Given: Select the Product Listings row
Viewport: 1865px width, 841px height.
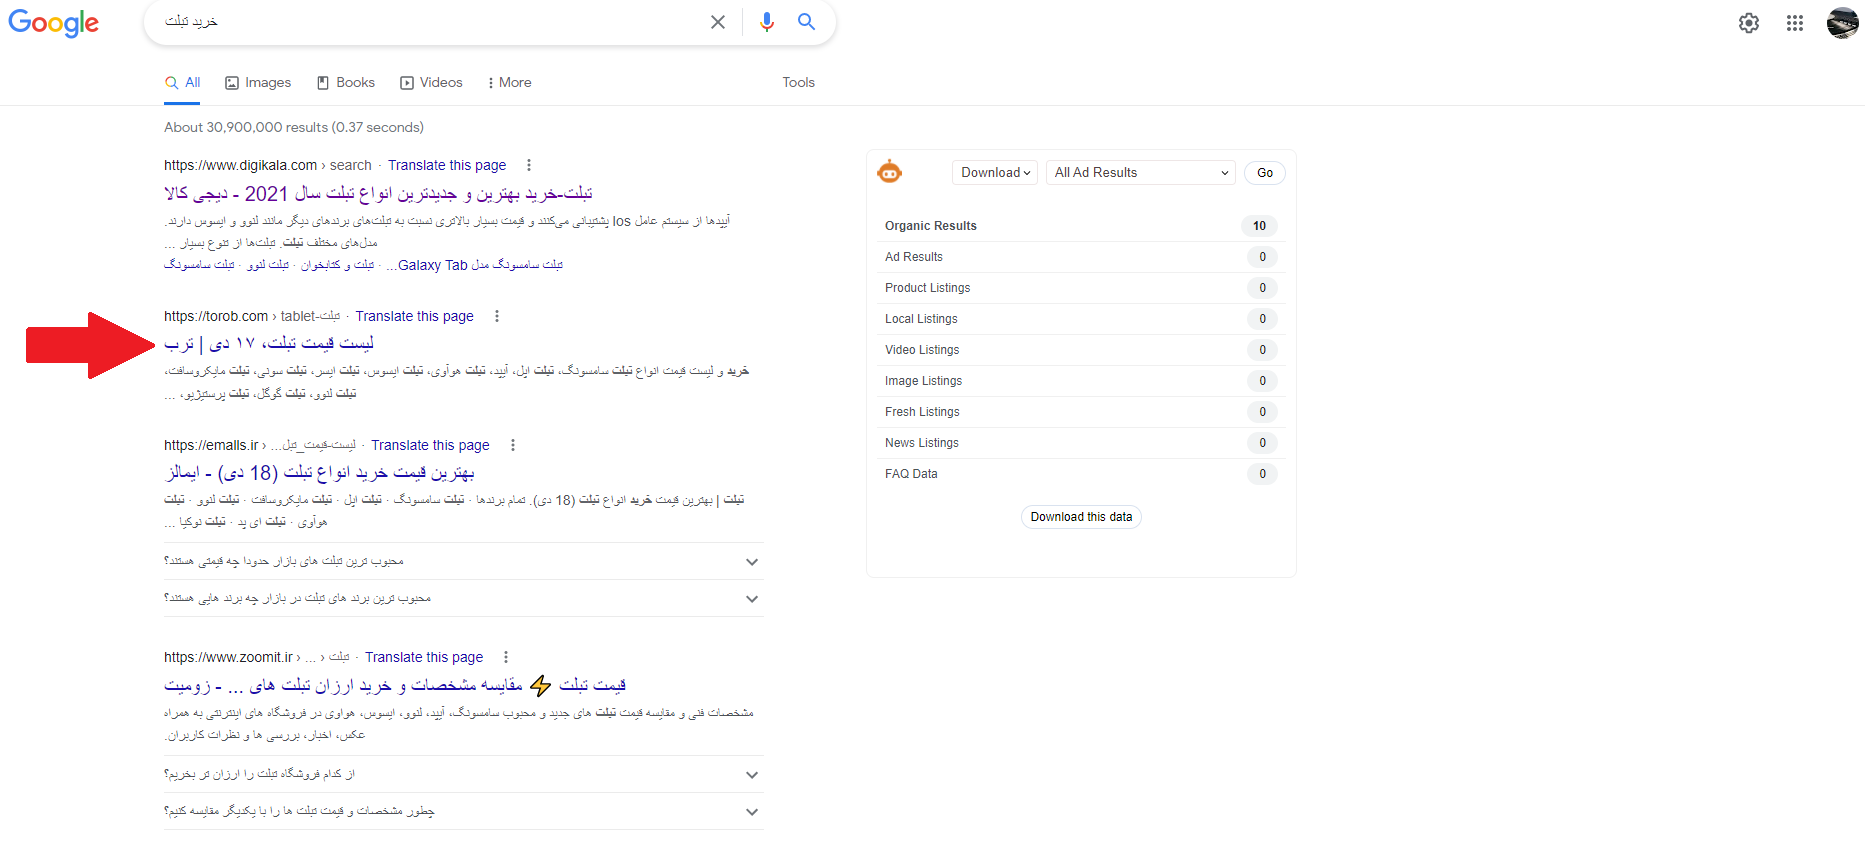Looking at the screenshot, I should pyautogui.click(x=1080, y=288).
